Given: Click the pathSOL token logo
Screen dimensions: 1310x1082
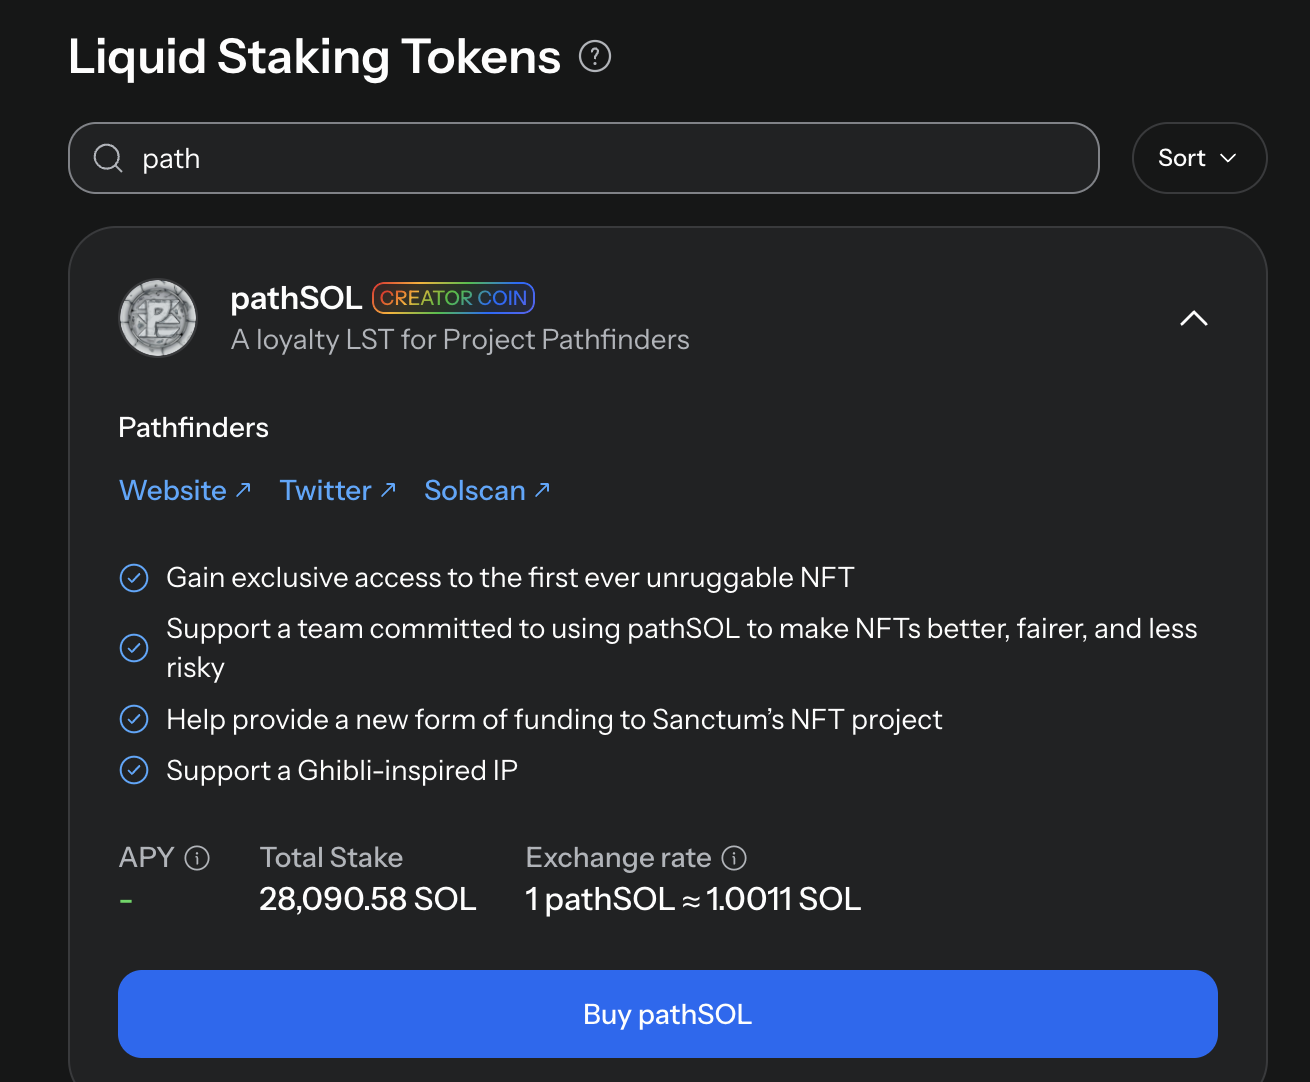Looking at the screenshot, I should pyautogui.click(x=158, y=318).
